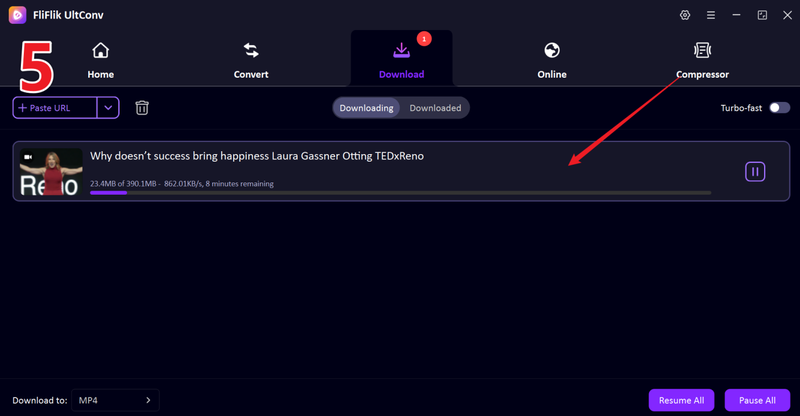
Task: Click the Resume All button
Action: point(681,400)
